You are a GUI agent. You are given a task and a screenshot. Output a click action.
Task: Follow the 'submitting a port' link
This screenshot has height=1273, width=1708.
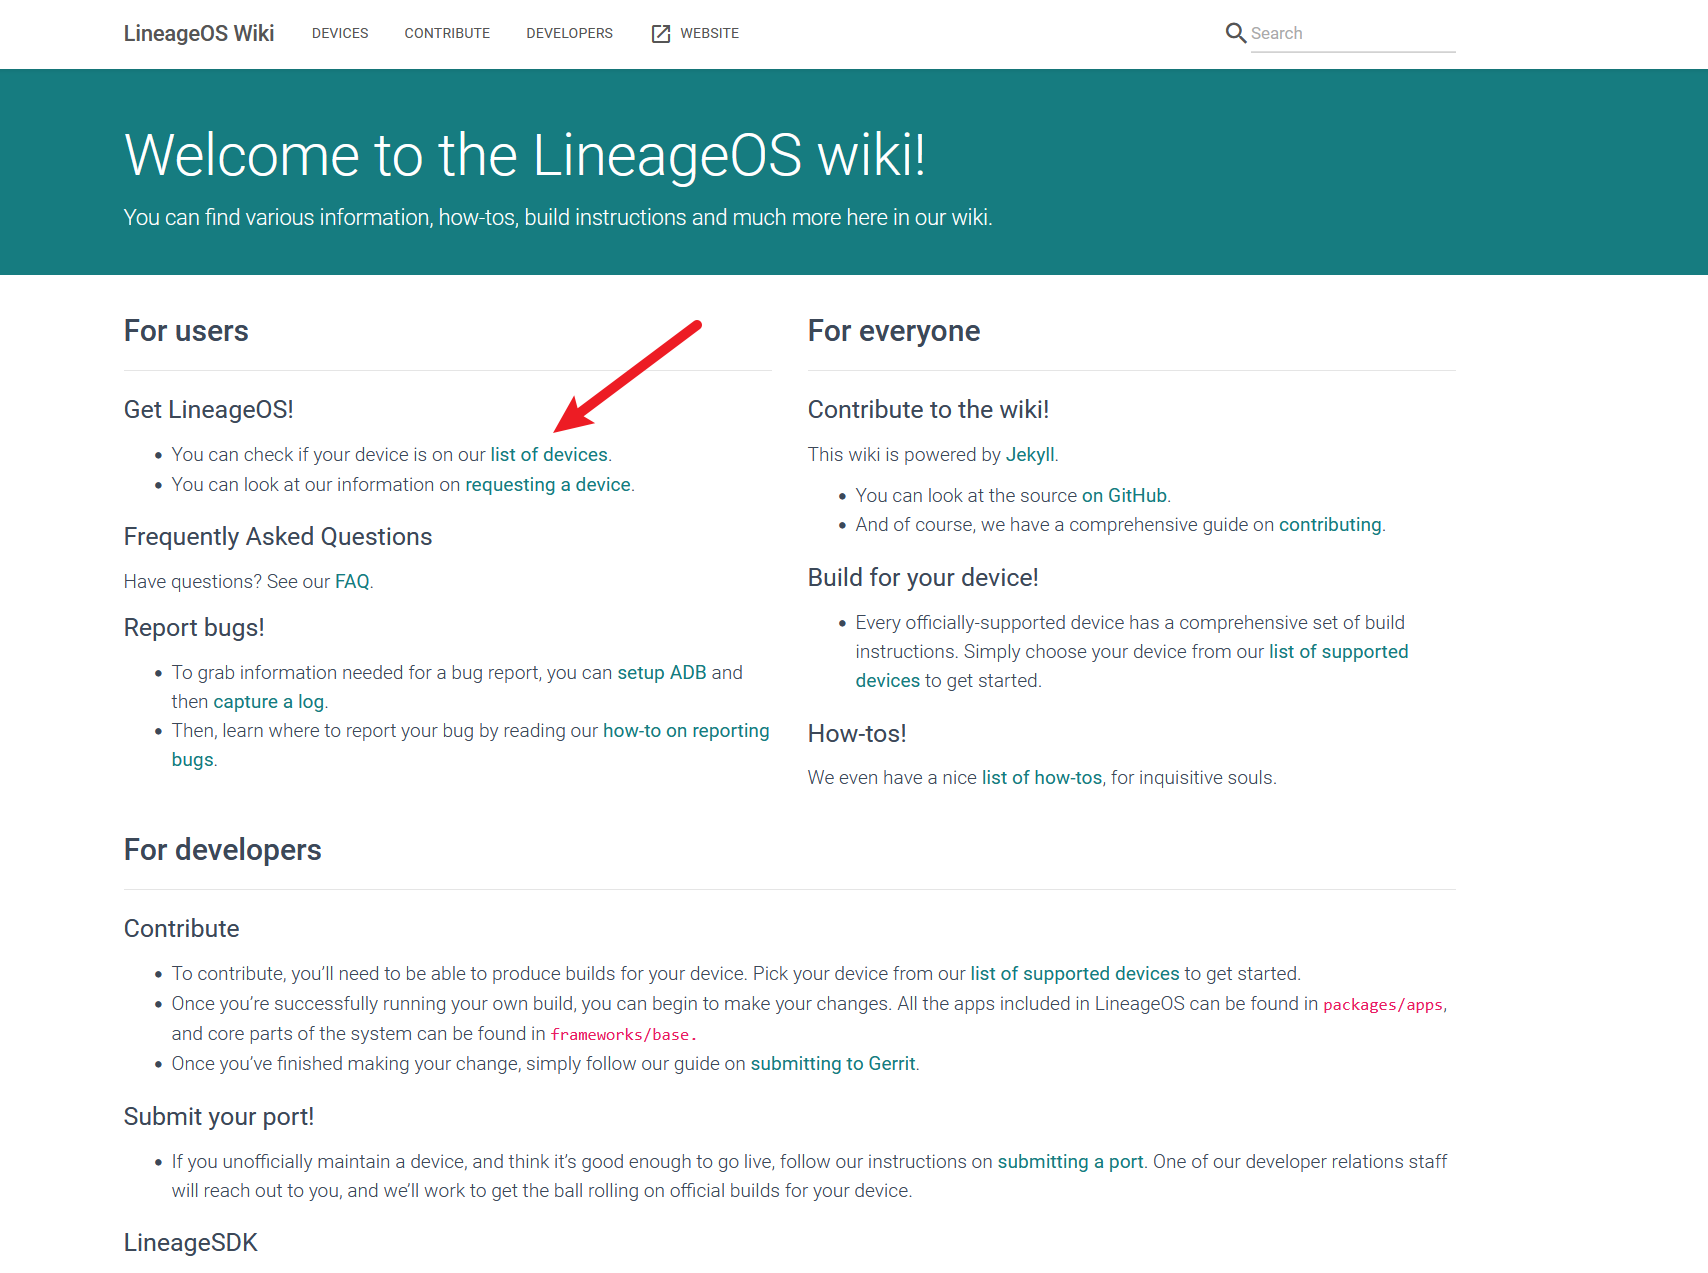click(x=1070, y=1161)
